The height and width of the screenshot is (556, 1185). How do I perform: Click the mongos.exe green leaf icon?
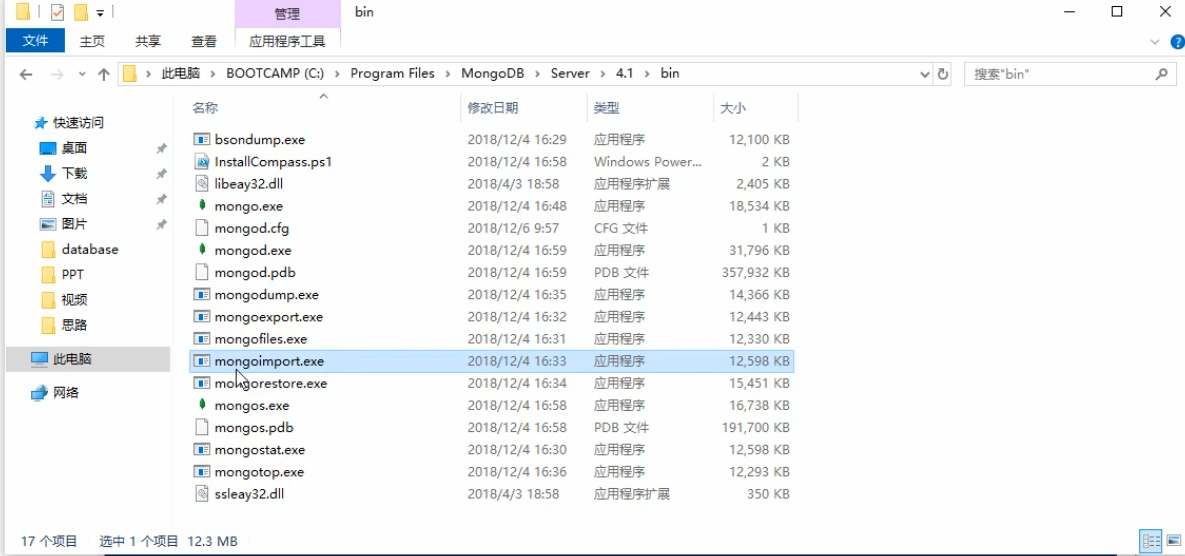click(201, 405)
